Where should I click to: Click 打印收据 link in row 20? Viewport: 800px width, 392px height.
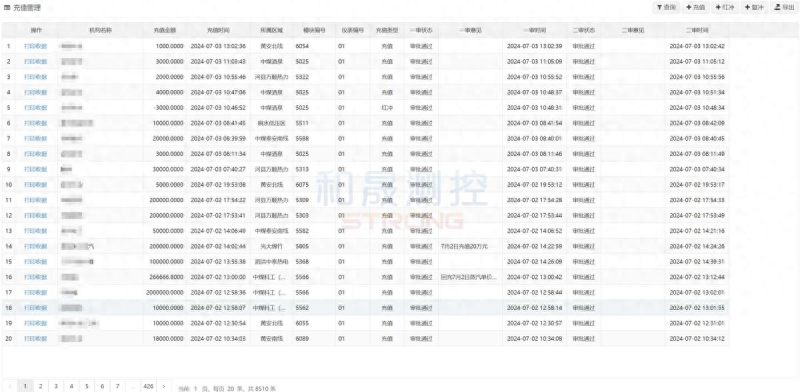click(36, 338)
